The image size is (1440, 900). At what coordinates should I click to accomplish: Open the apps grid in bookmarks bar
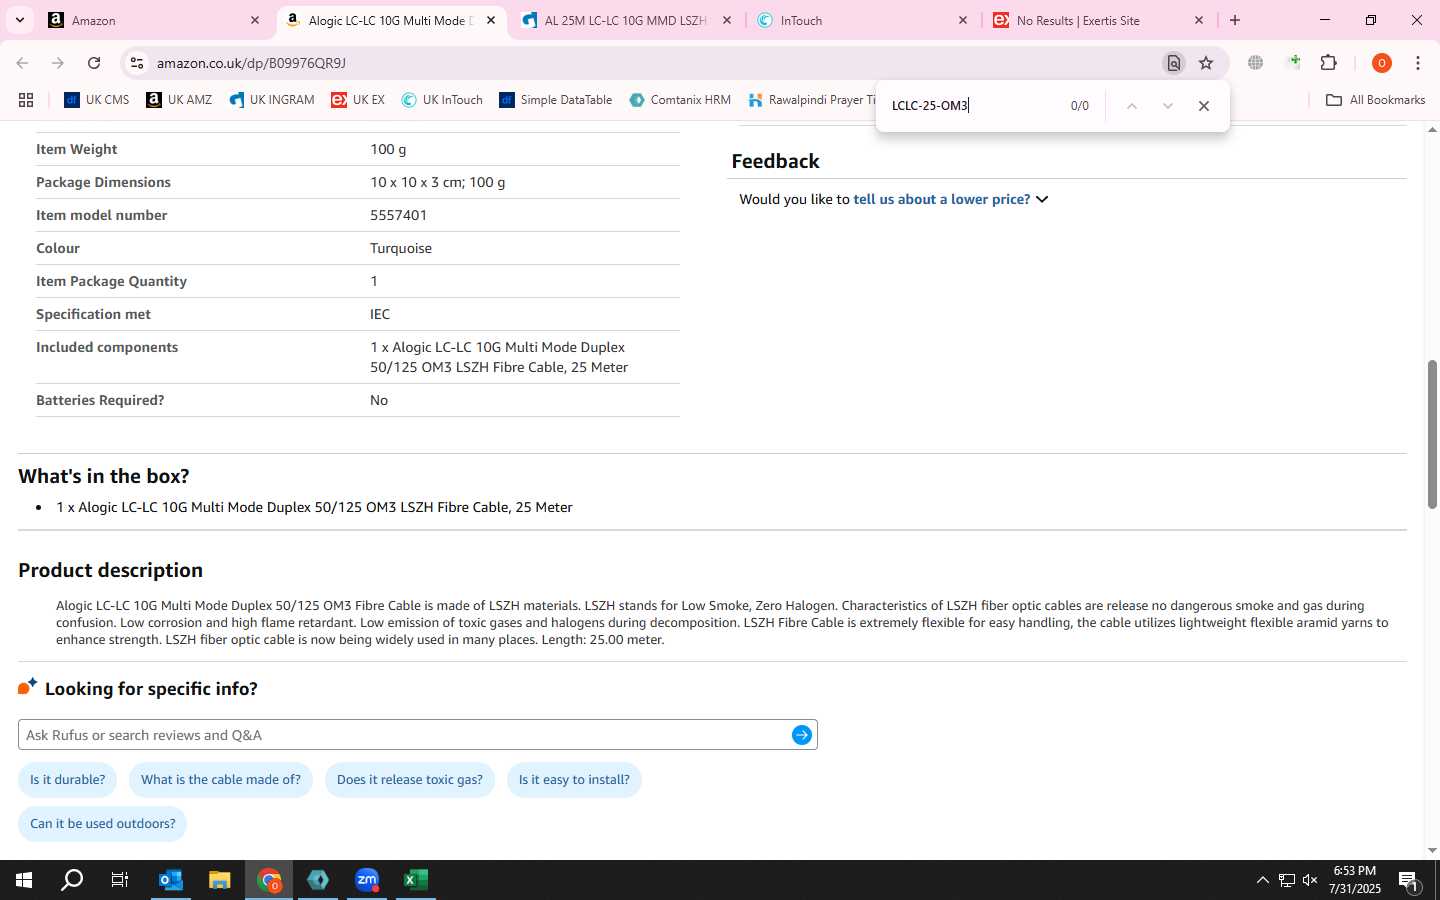(26, 100)
